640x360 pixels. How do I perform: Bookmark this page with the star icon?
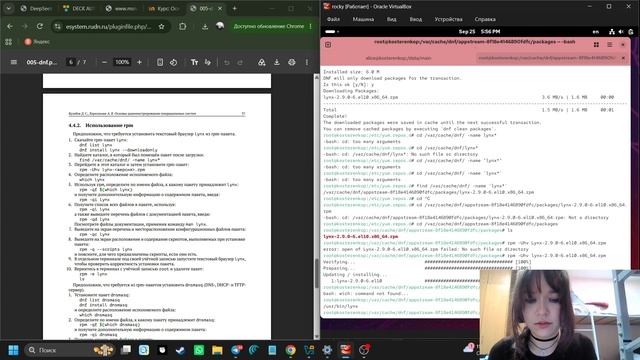[162, 26]
